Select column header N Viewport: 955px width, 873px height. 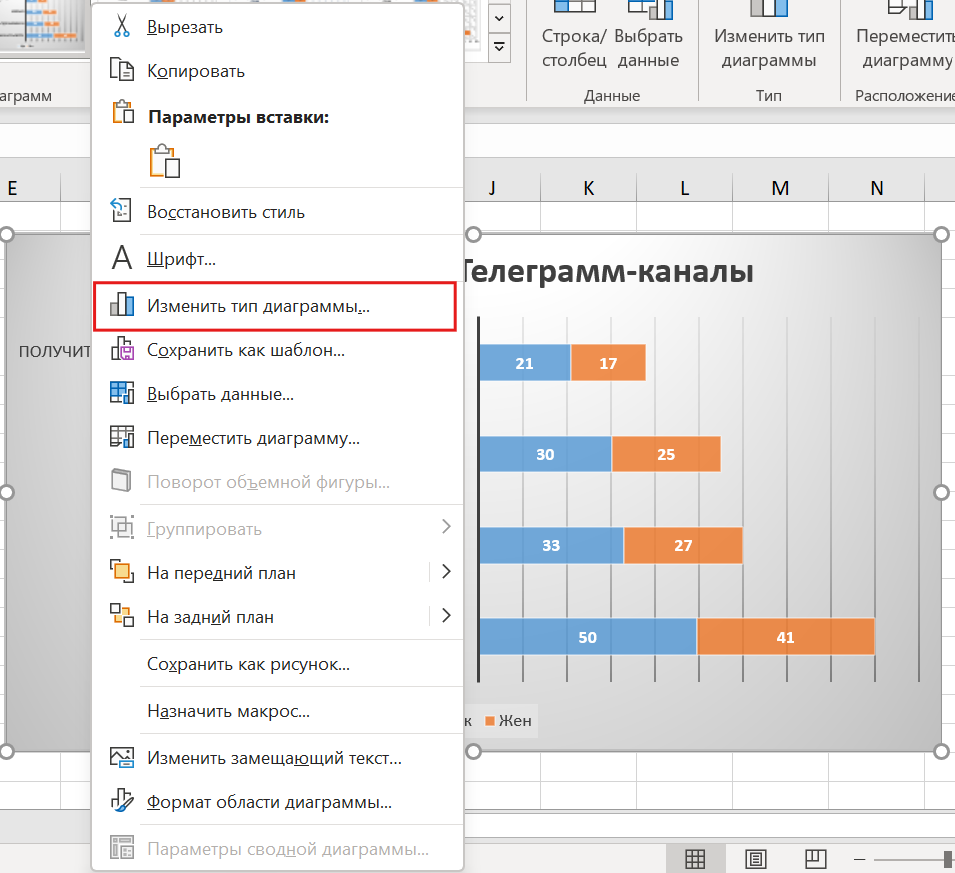point(877,187)
